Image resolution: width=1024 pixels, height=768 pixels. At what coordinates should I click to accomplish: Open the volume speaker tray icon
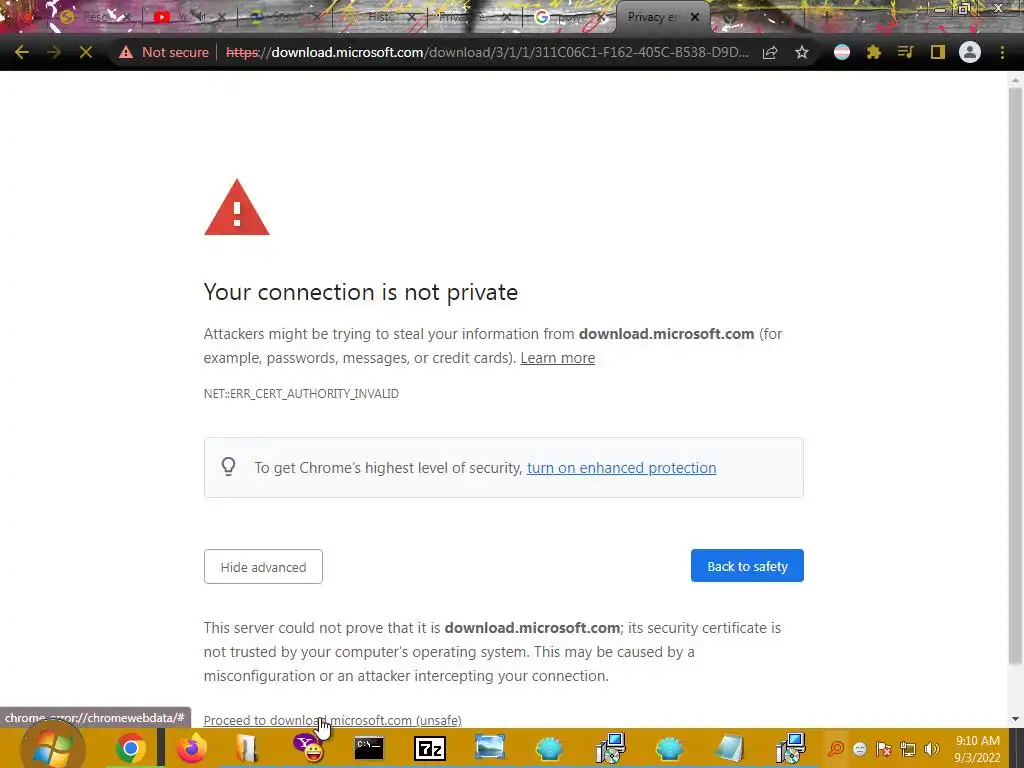click(932, 748)
